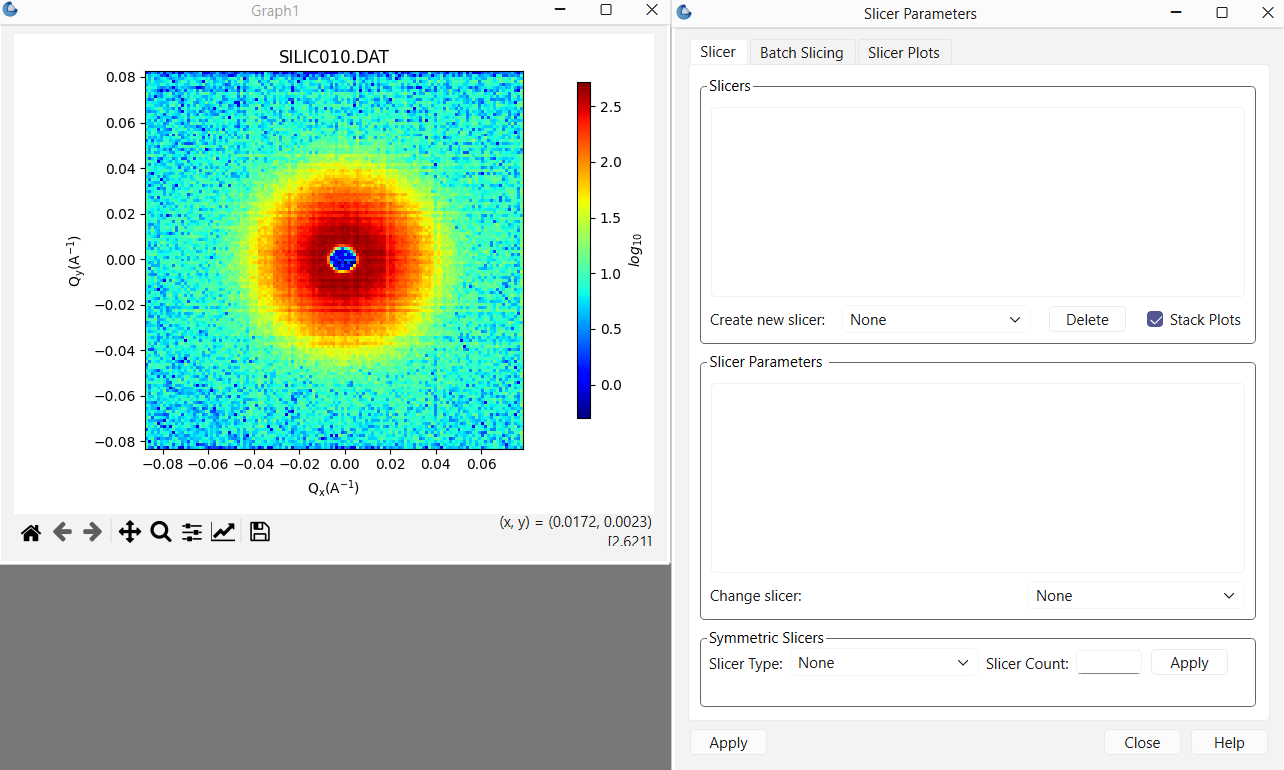The height and width of the screenshot is (770, 1284).
Task: Maximize the Slicer Parameters window
Action: click(1222, 13)
